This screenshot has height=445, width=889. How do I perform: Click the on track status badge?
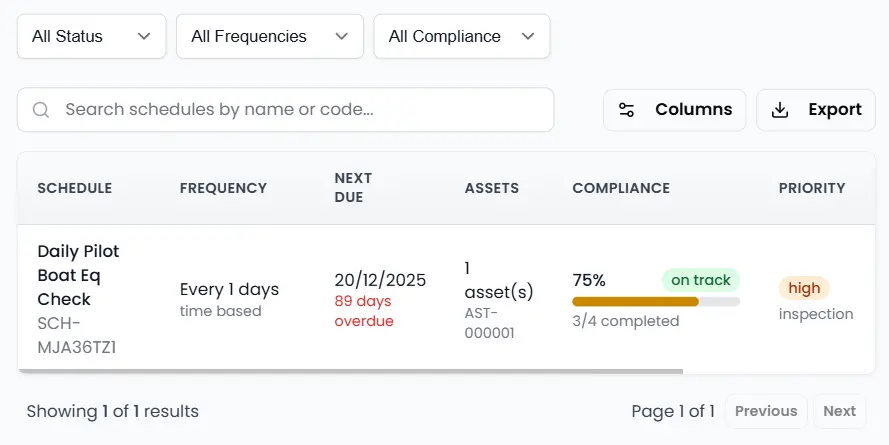click(x=701, y=280)
